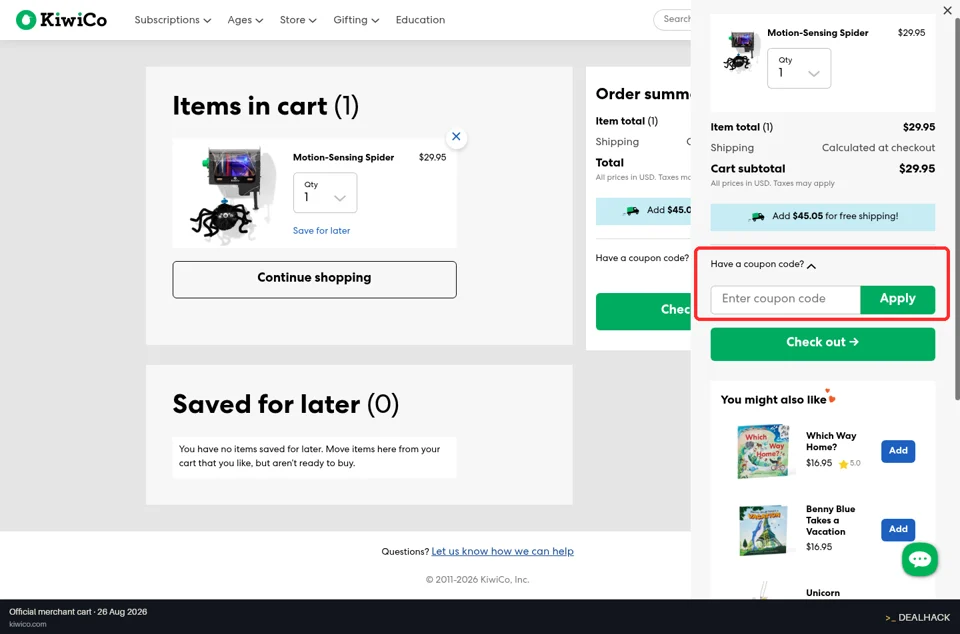Click the 'Add $45.05 for free shipping!' banner

tap(822, 217)
